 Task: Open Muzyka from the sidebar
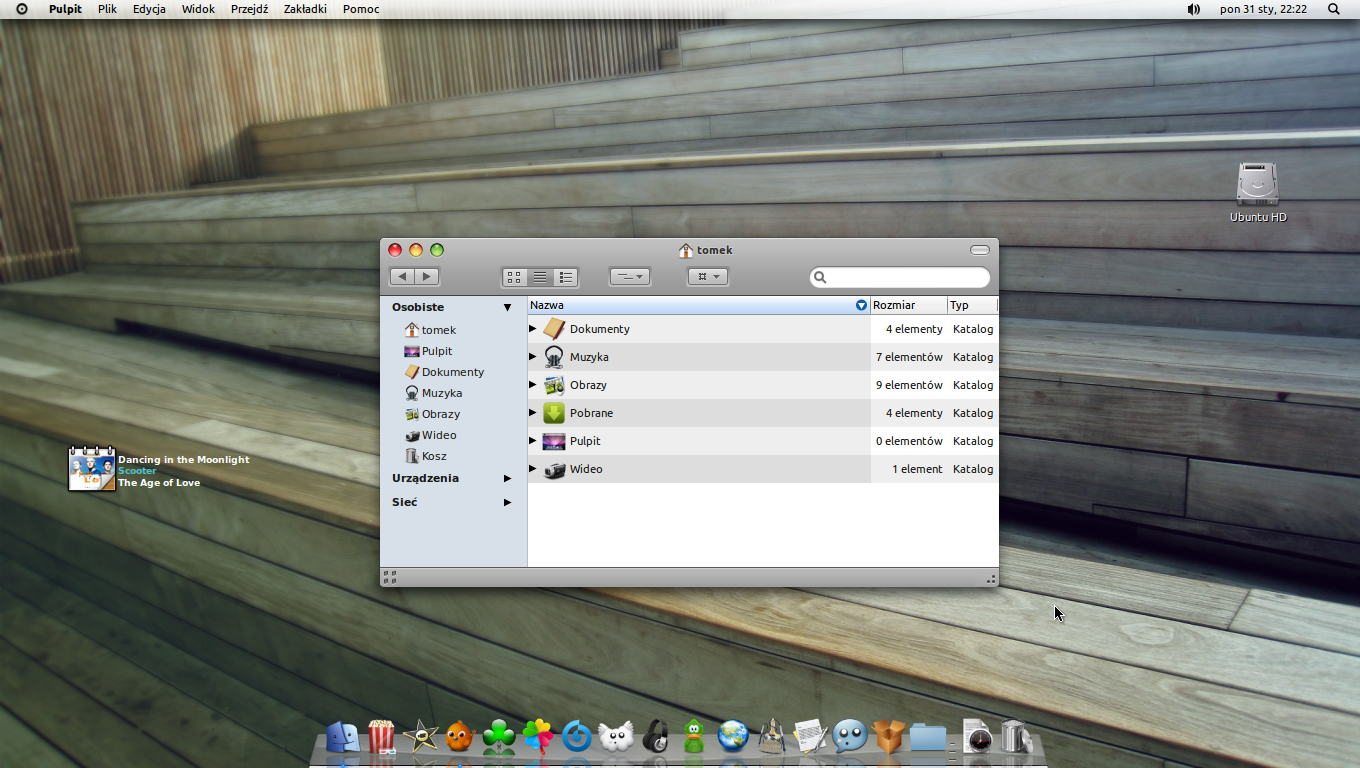pos(433,393)
